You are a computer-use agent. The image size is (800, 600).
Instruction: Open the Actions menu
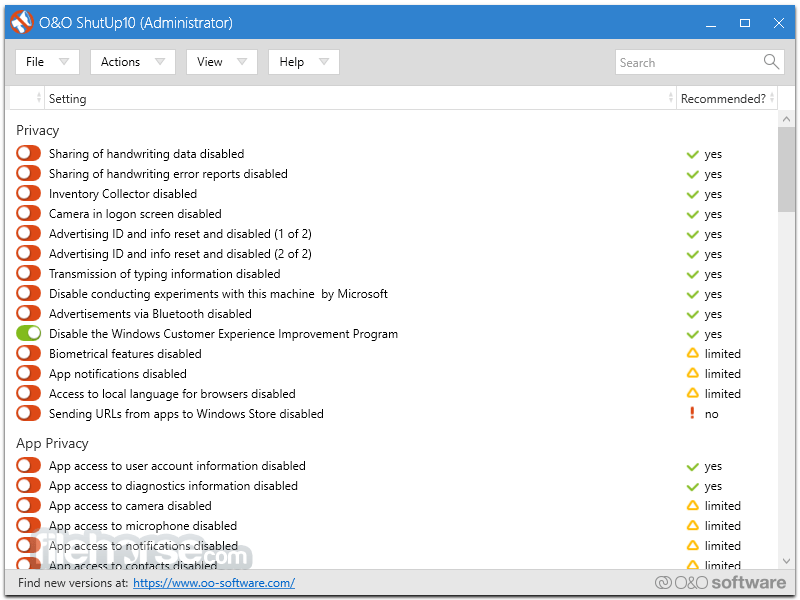click(133, 62)
